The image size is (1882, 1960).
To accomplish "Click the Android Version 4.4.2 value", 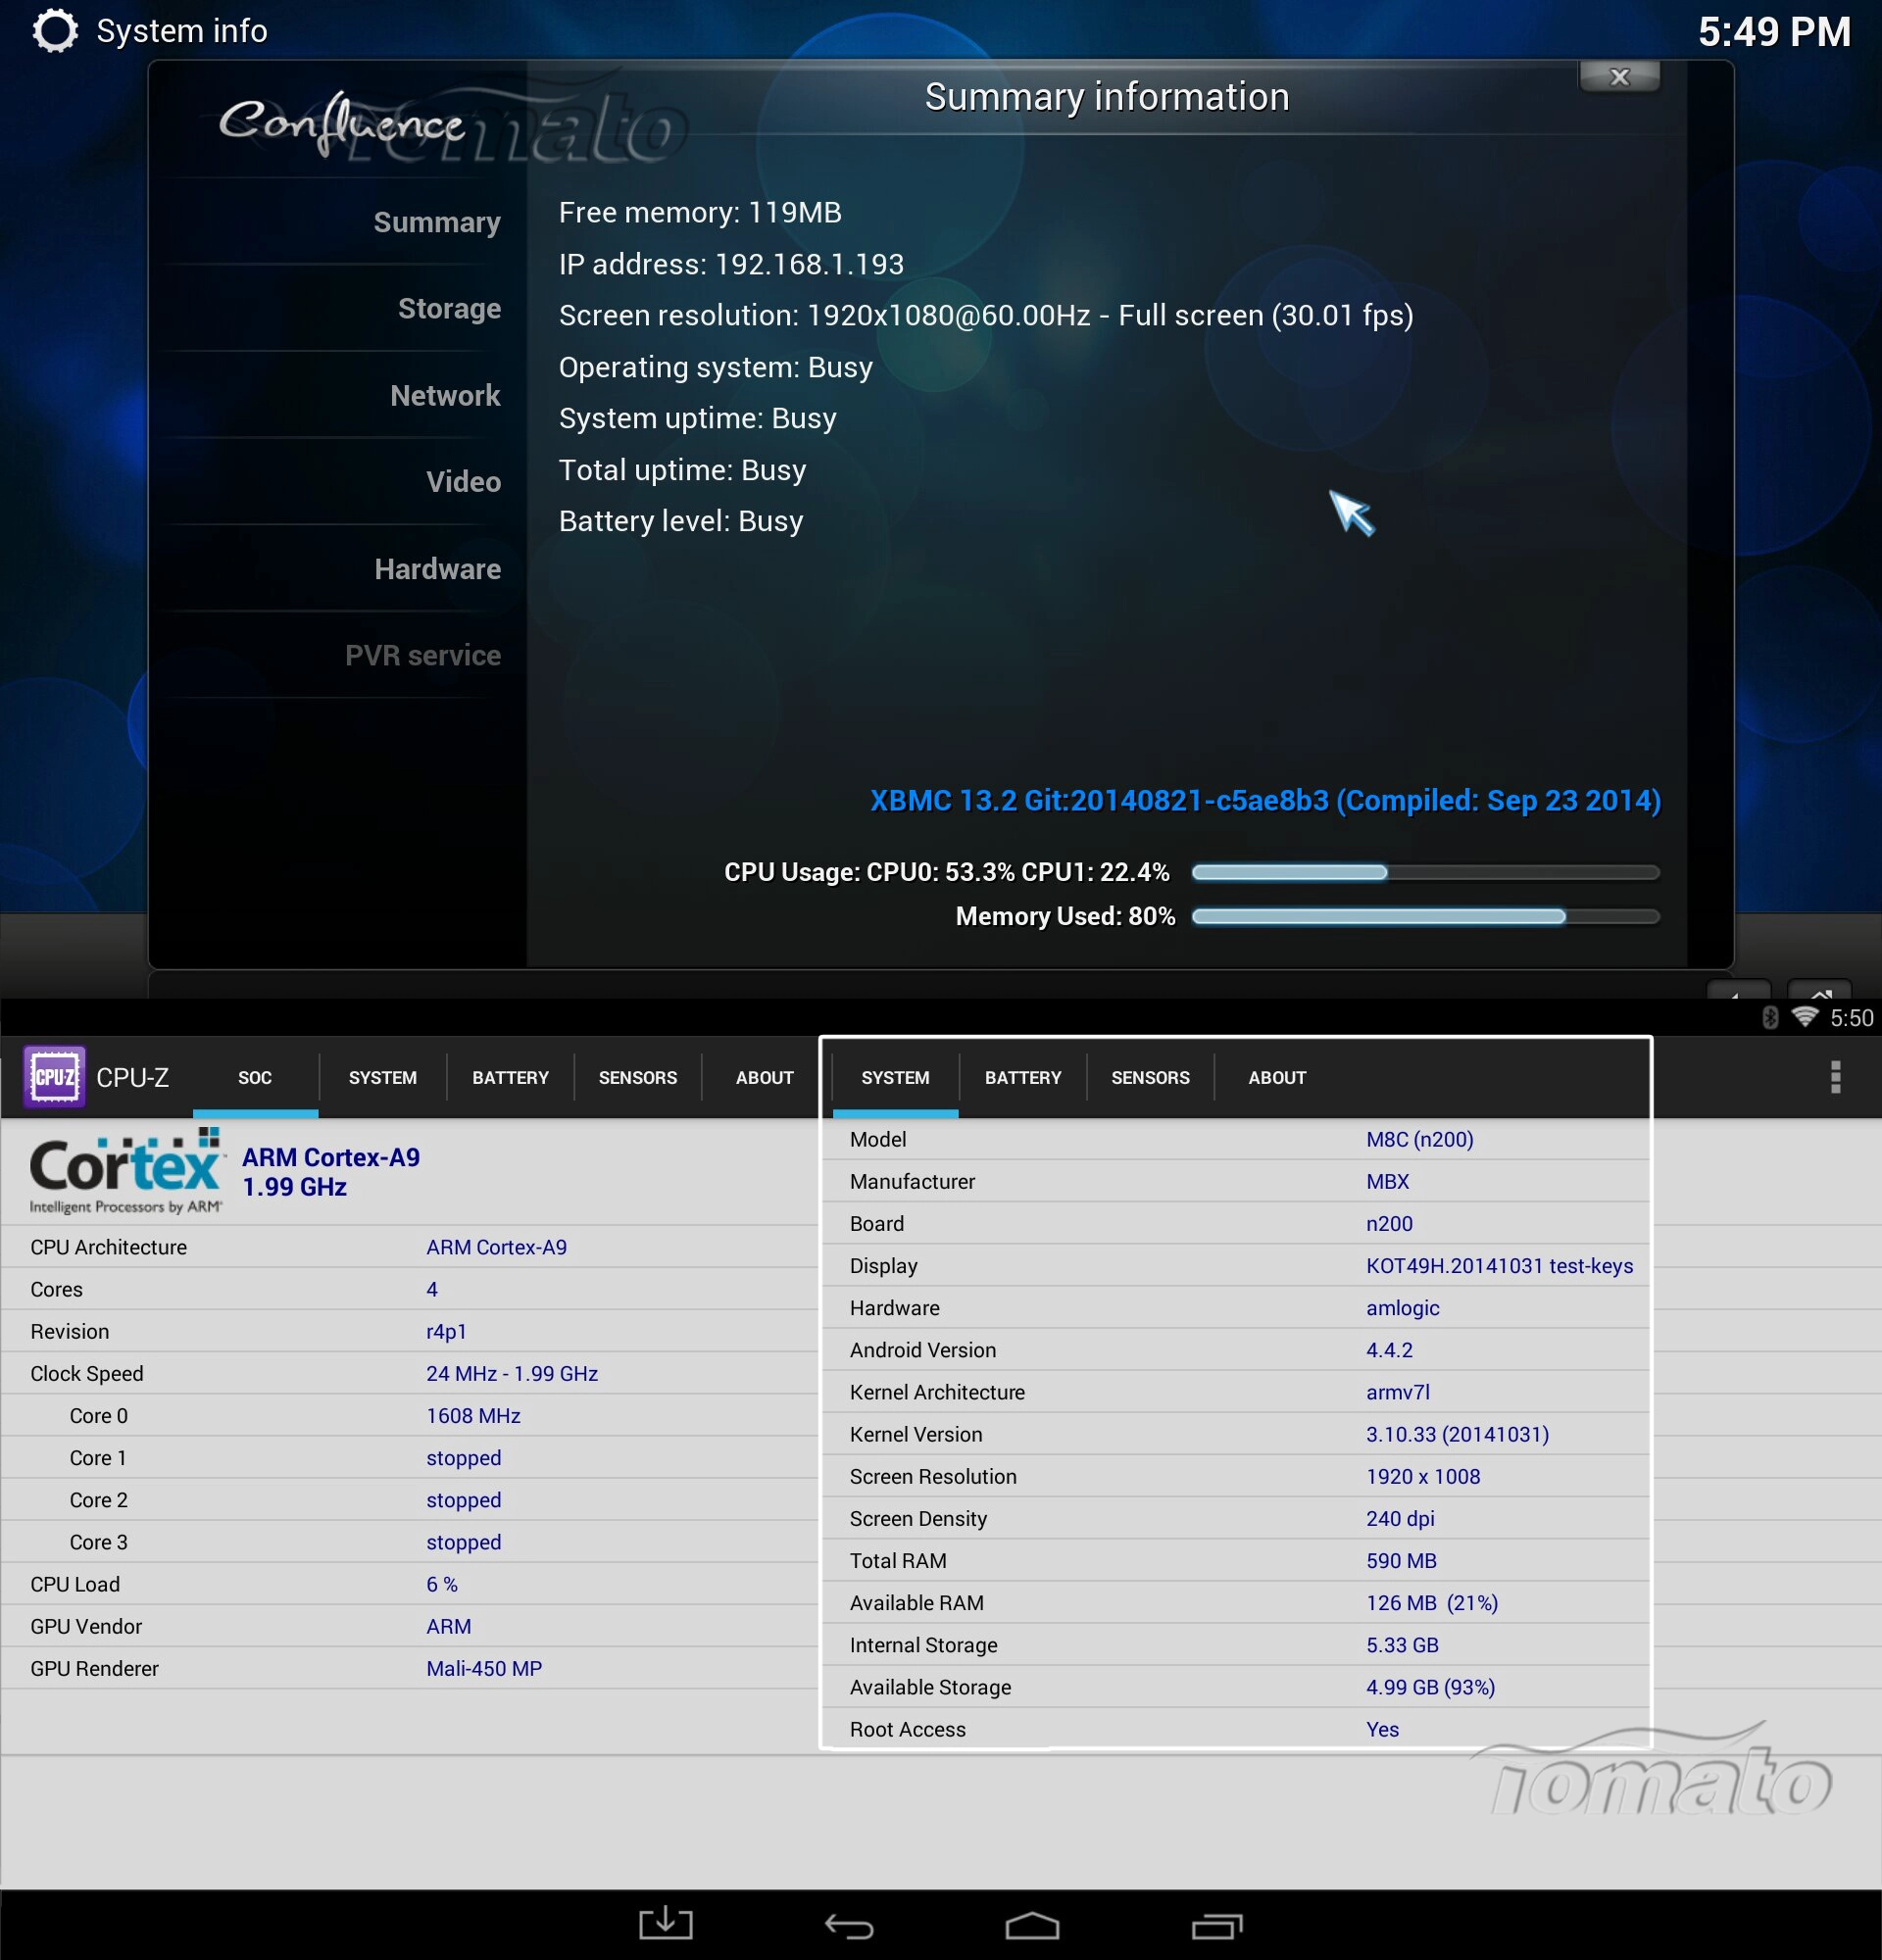I will tap(1389, 1350).
